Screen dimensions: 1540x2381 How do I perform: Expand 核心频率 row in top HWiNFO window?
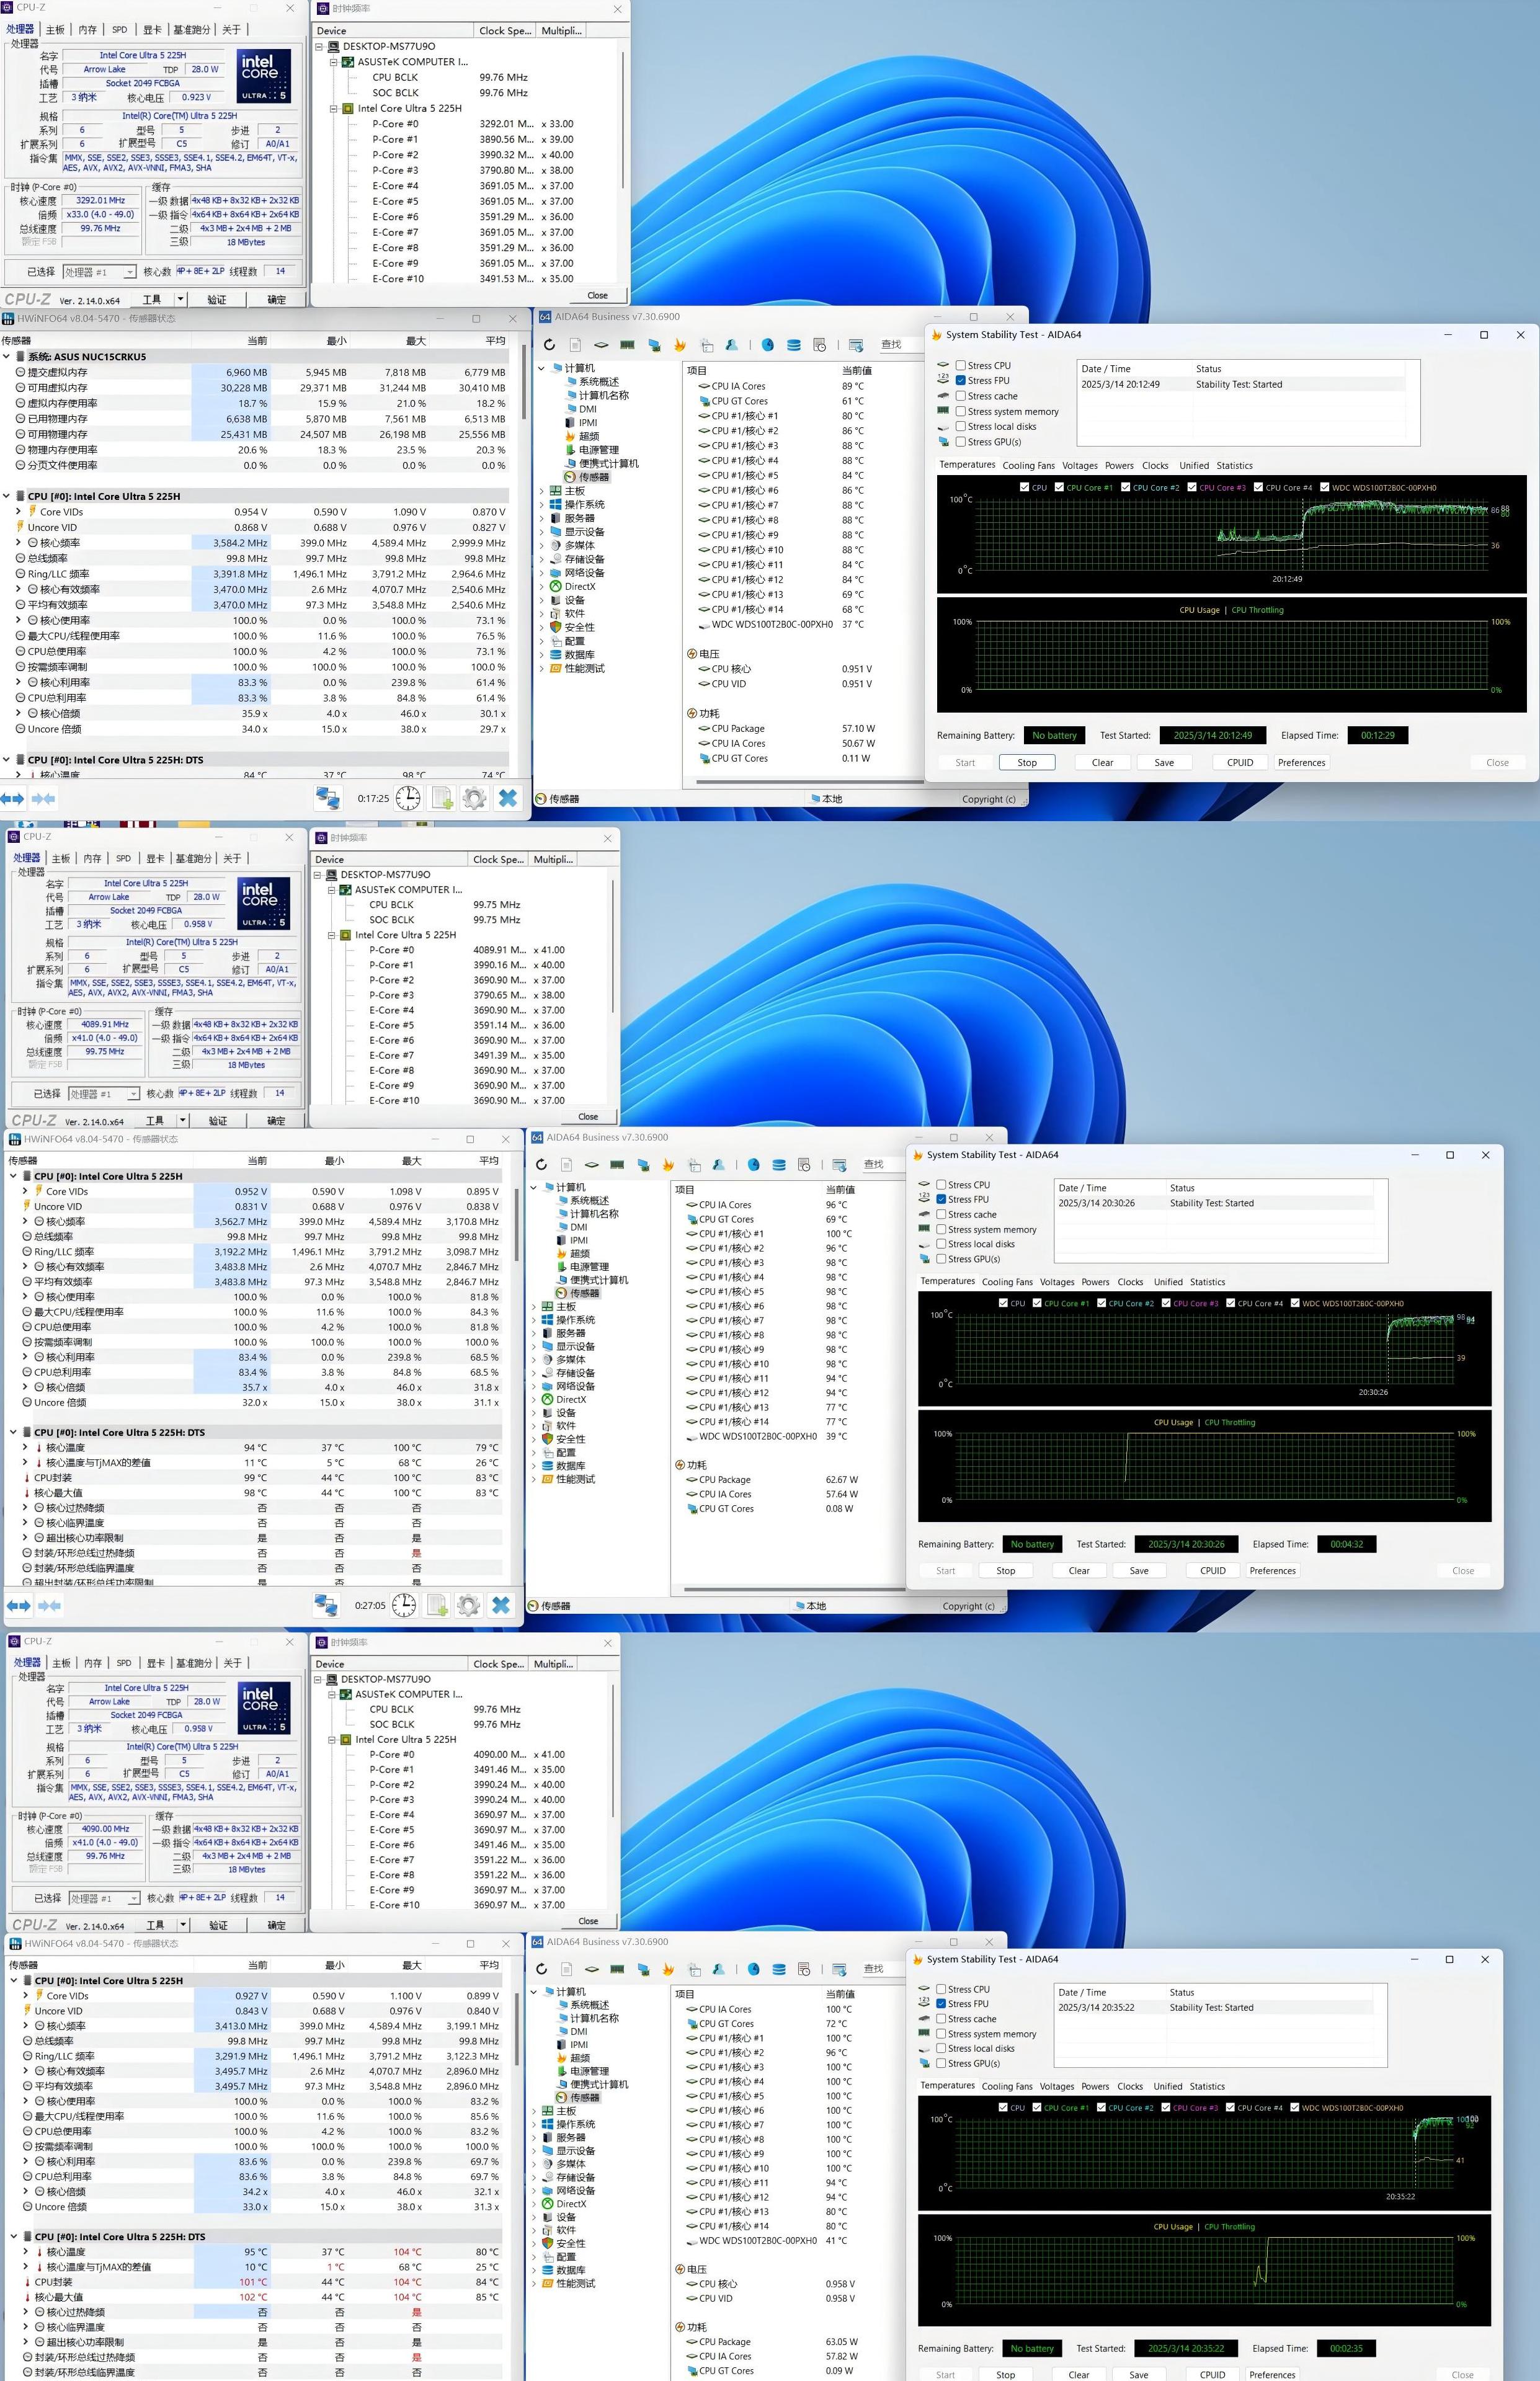click(x=19, y=543)
